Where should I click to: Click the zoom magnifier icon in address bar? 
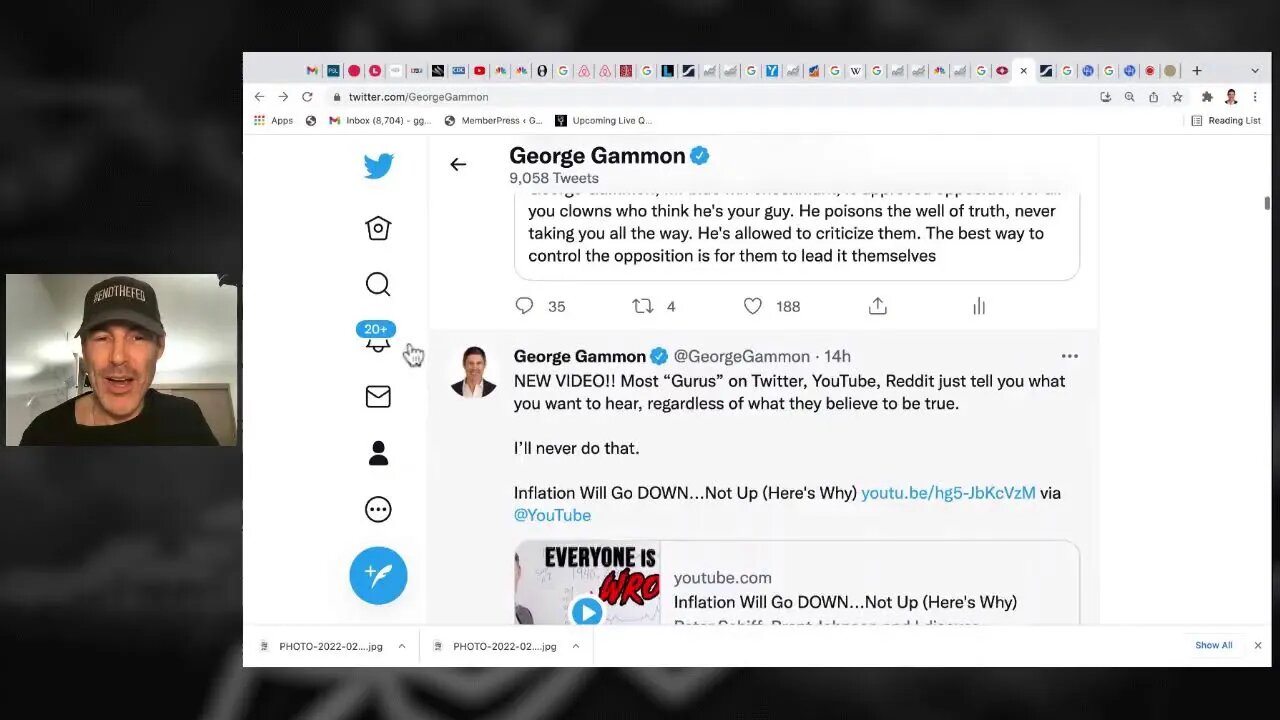coord(1130,97)
